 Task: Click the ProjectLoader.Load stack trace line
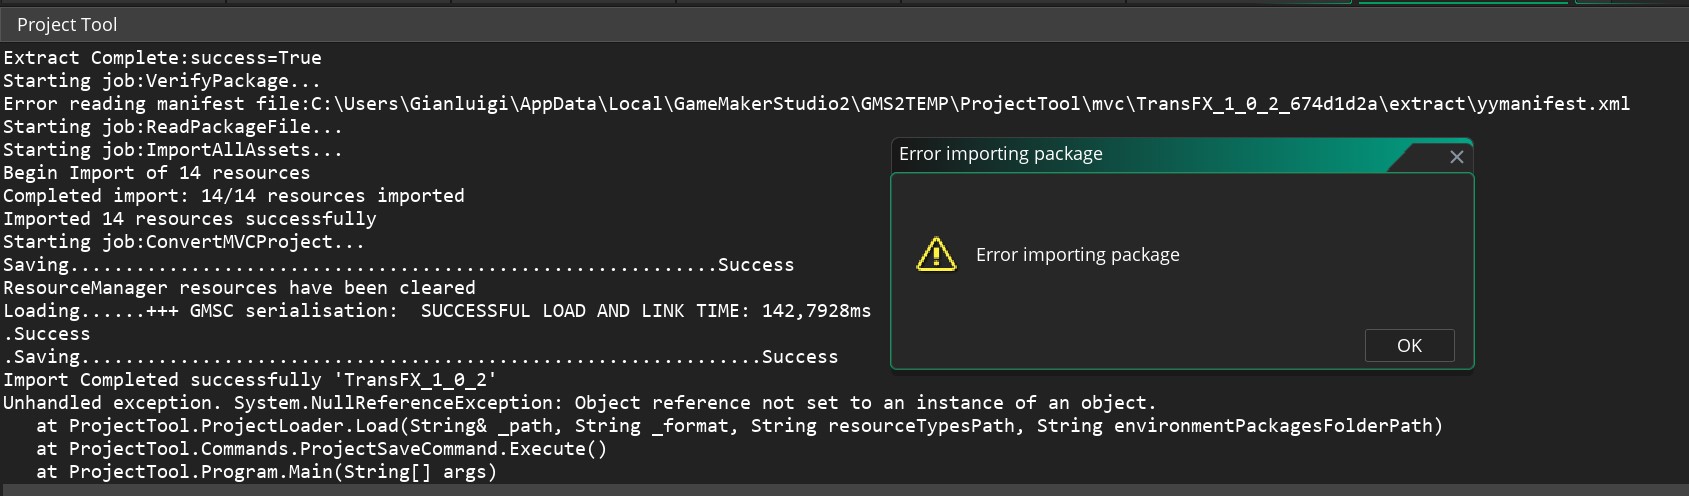[739, 425]
